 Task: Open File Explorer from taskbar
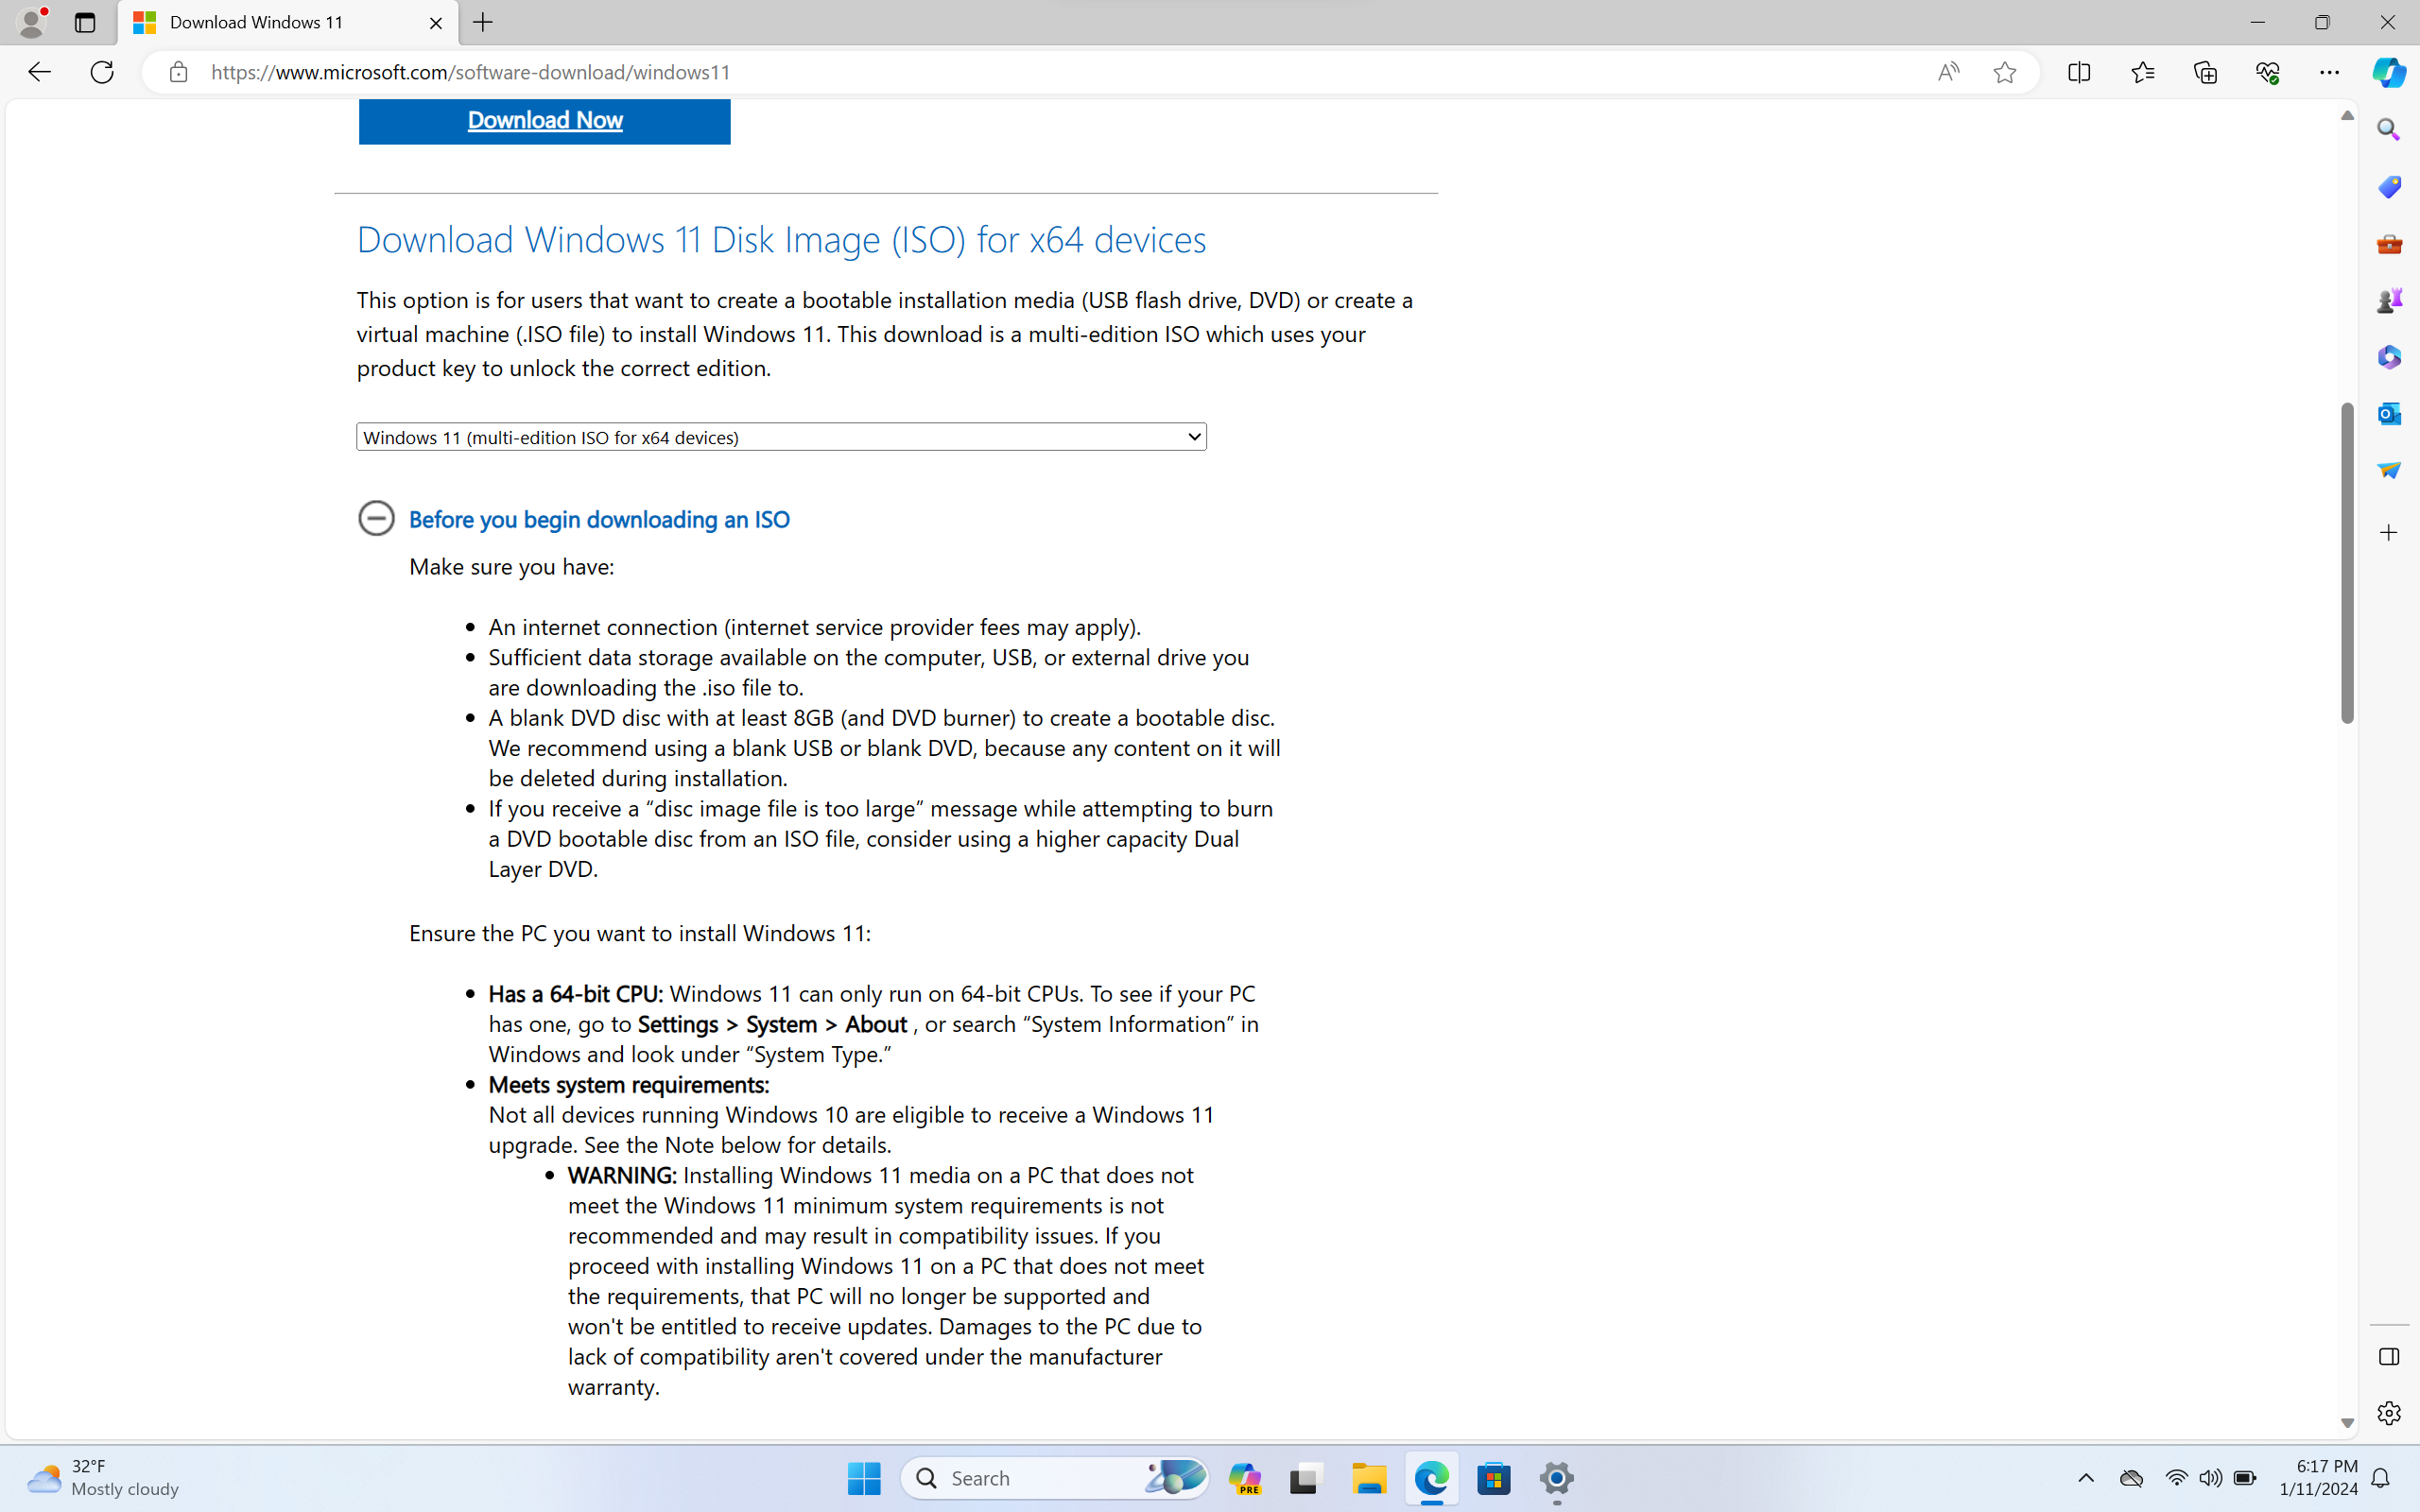1368,1478
